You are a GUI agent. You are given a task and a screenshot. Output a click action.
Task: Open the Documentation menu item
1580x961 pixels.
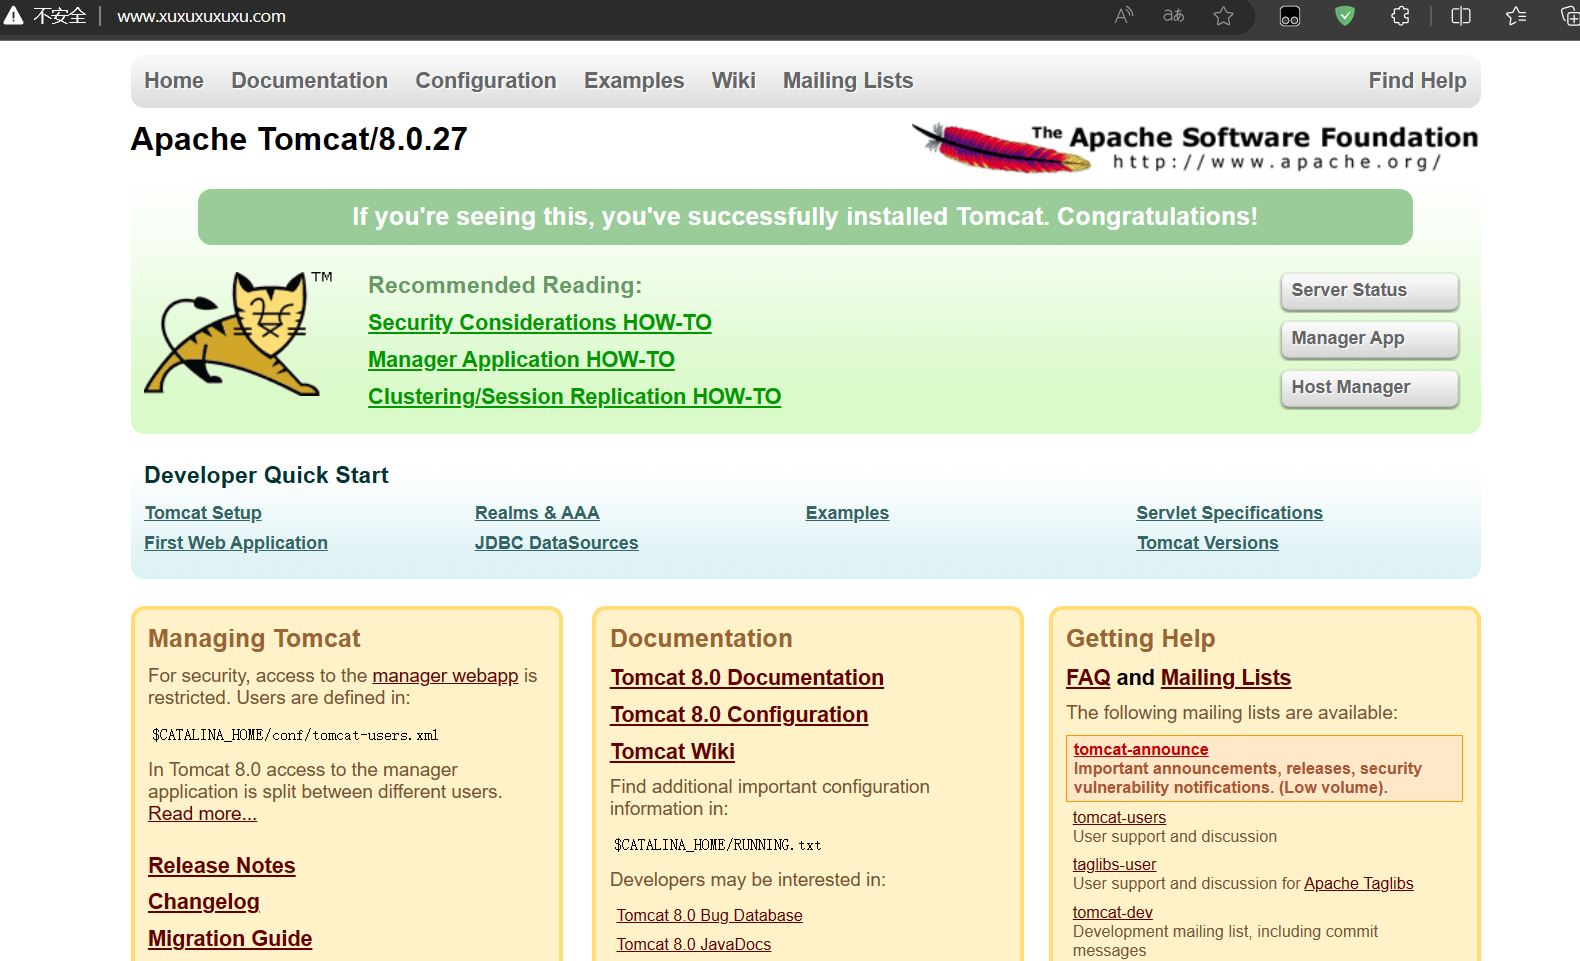(x=309, y=81)
